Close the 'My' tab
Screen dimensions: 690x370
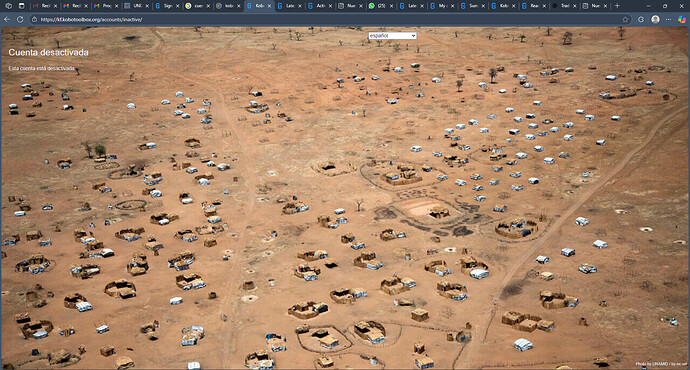pyautogui.click(x=453, y=6)
